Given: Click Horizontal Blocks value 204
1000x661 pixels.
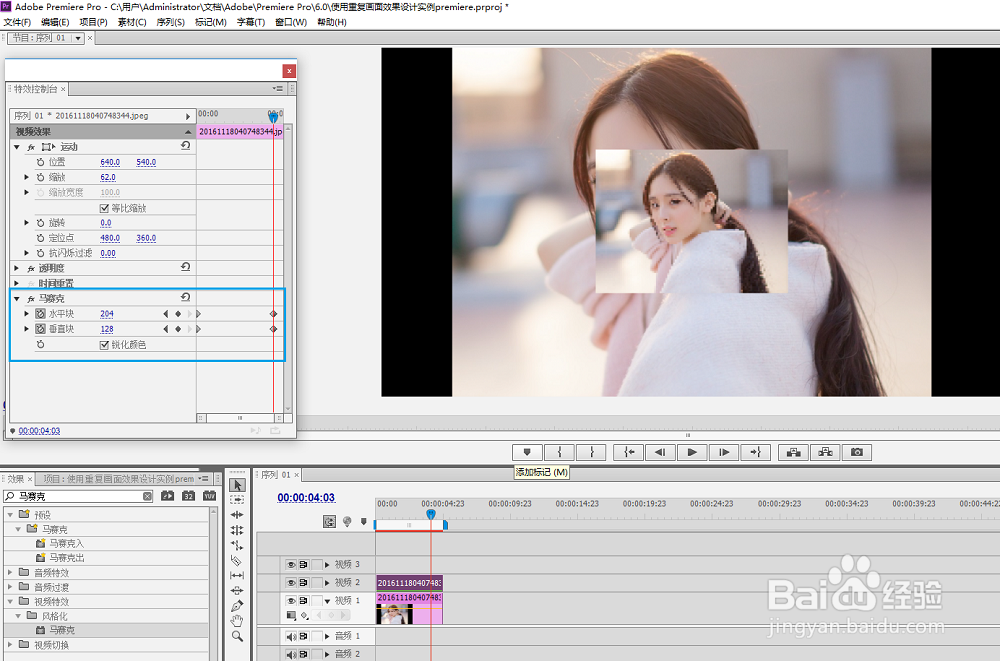Looking at the screenshot, I should pos(107,314).
